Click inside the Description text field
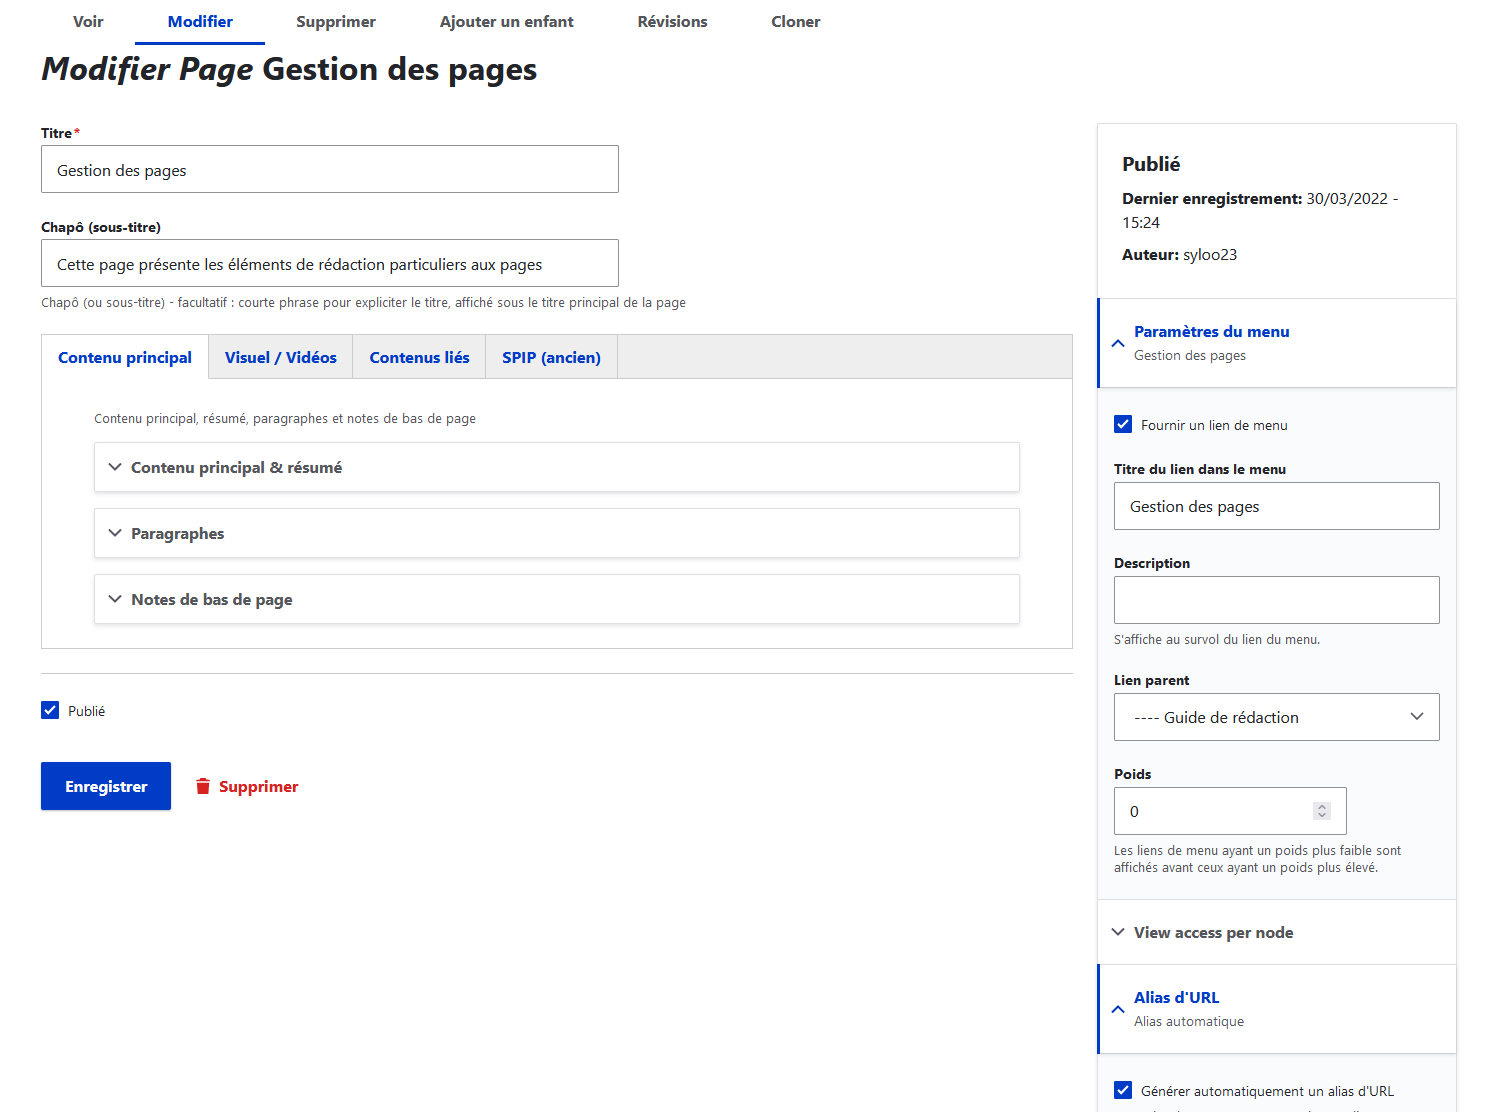This screenshot has height=1112, width=1492. coord(1276,599)
